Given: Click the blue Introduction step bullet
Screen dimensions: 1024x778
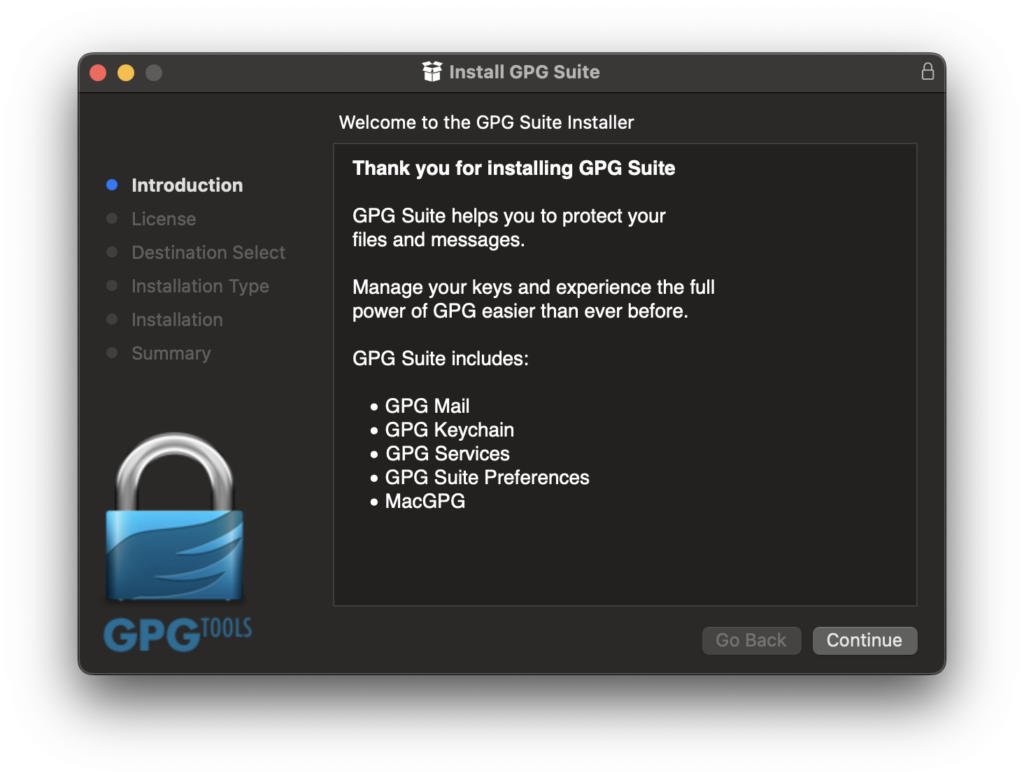Looking at the screenshot, I should [112, 185].
